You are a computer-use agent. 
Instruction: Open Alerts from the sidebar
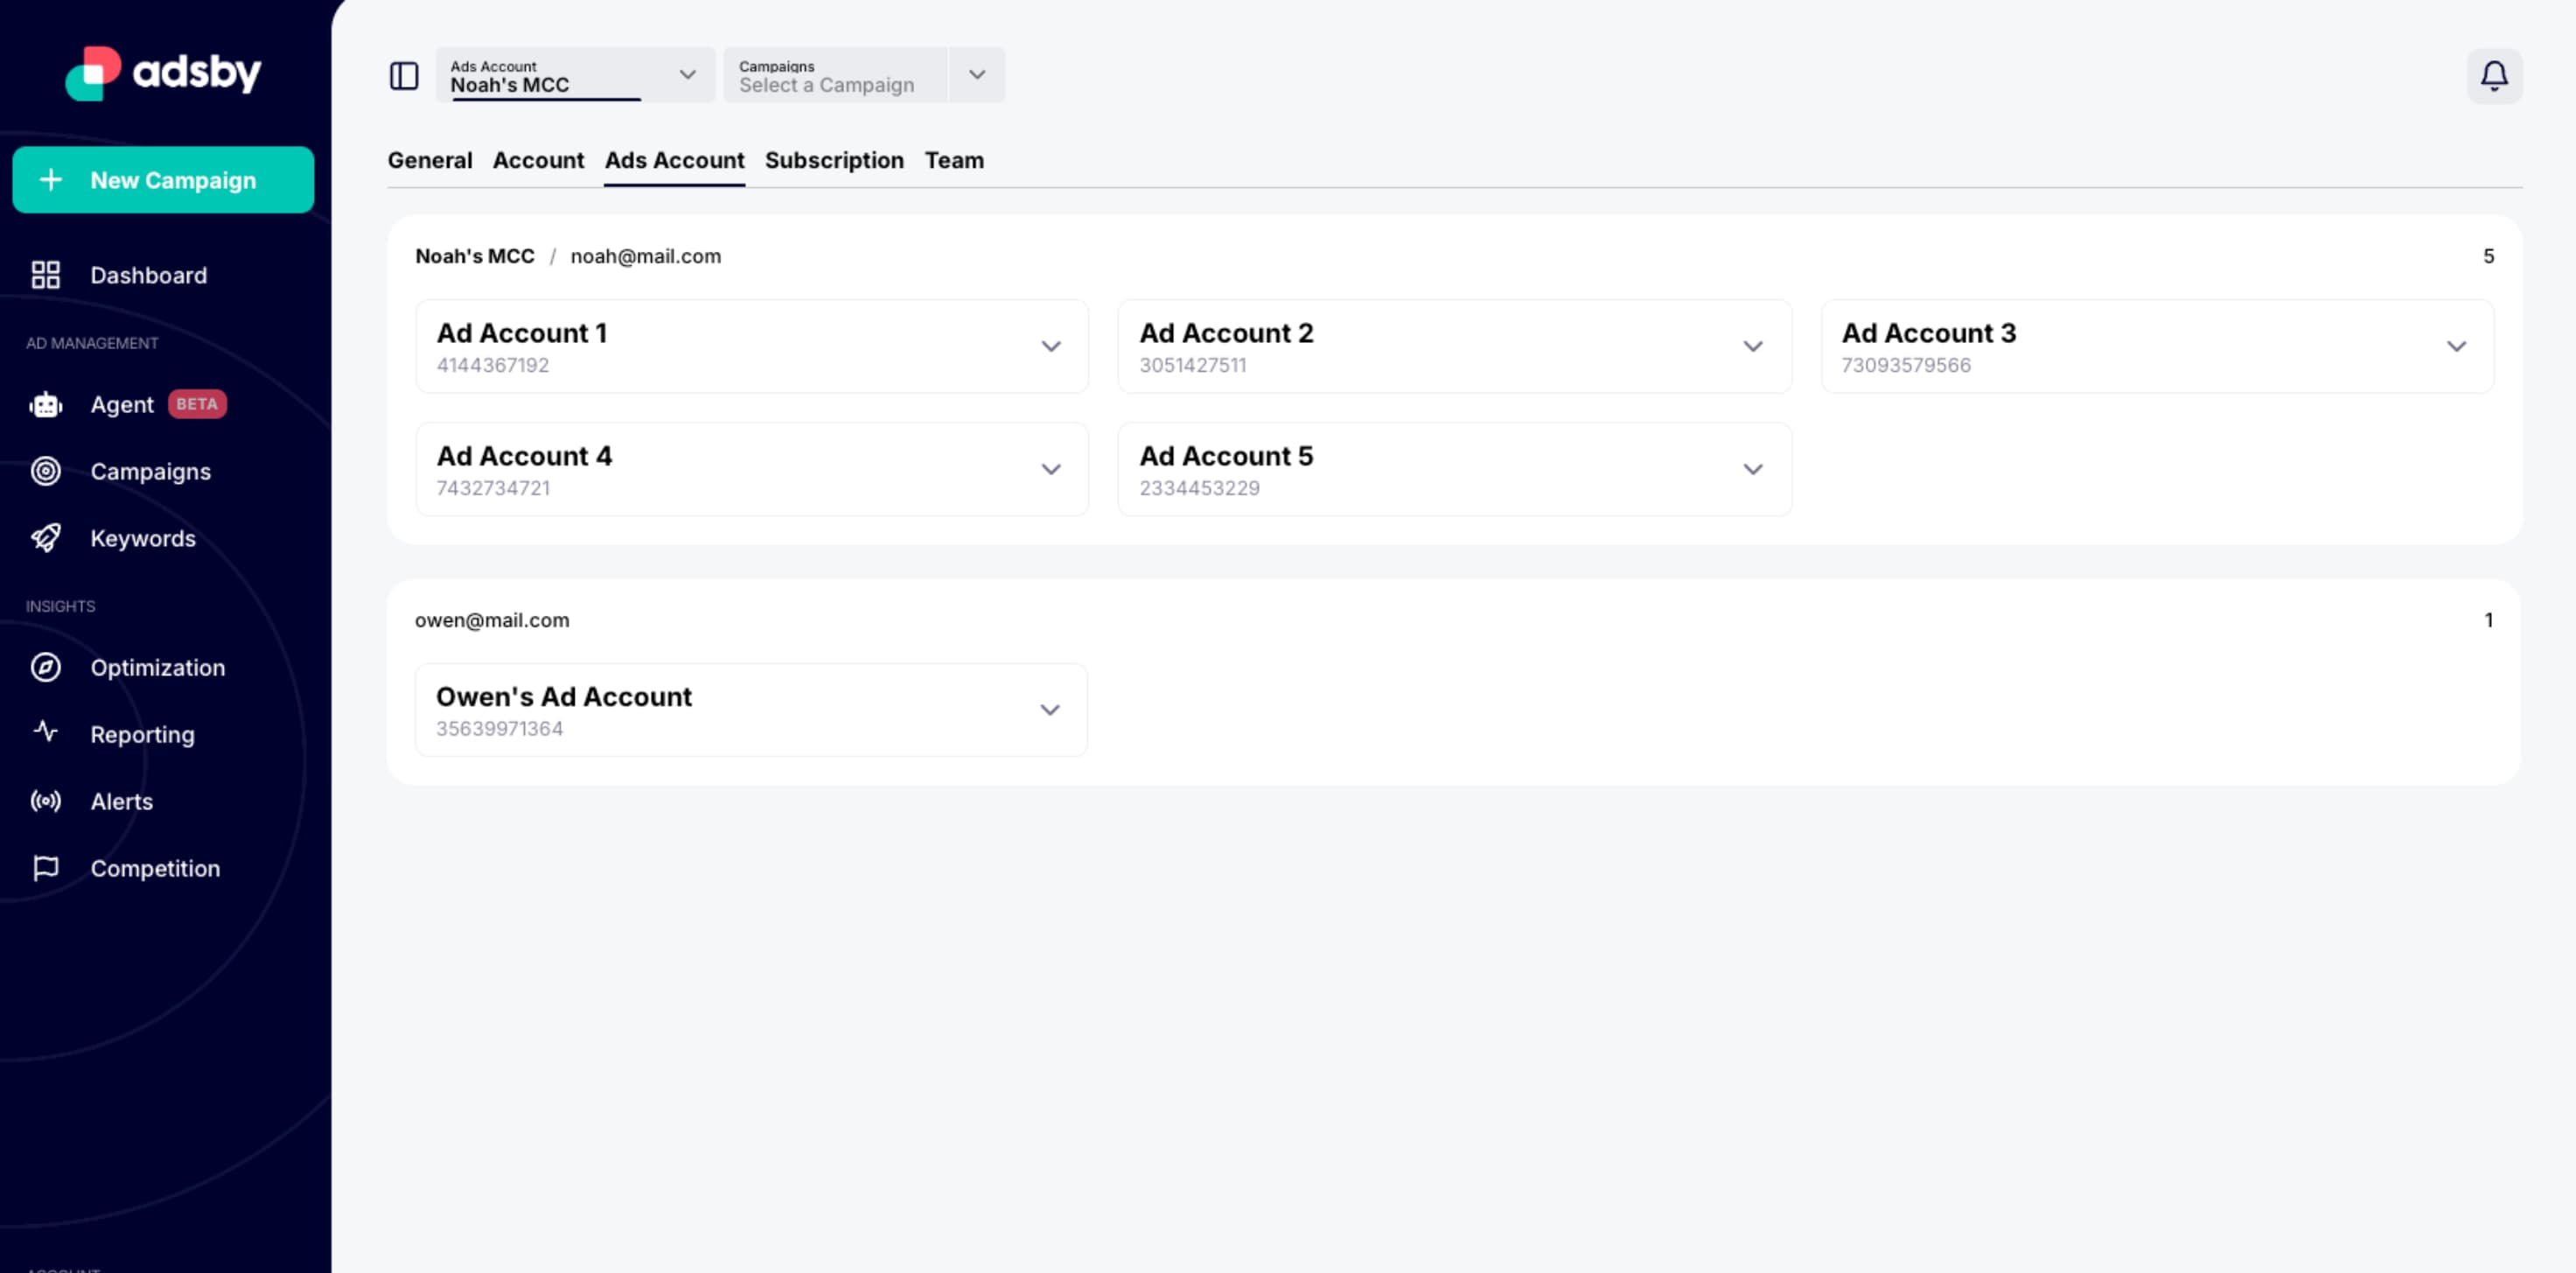pyautogui.click(x=121, y=801)
